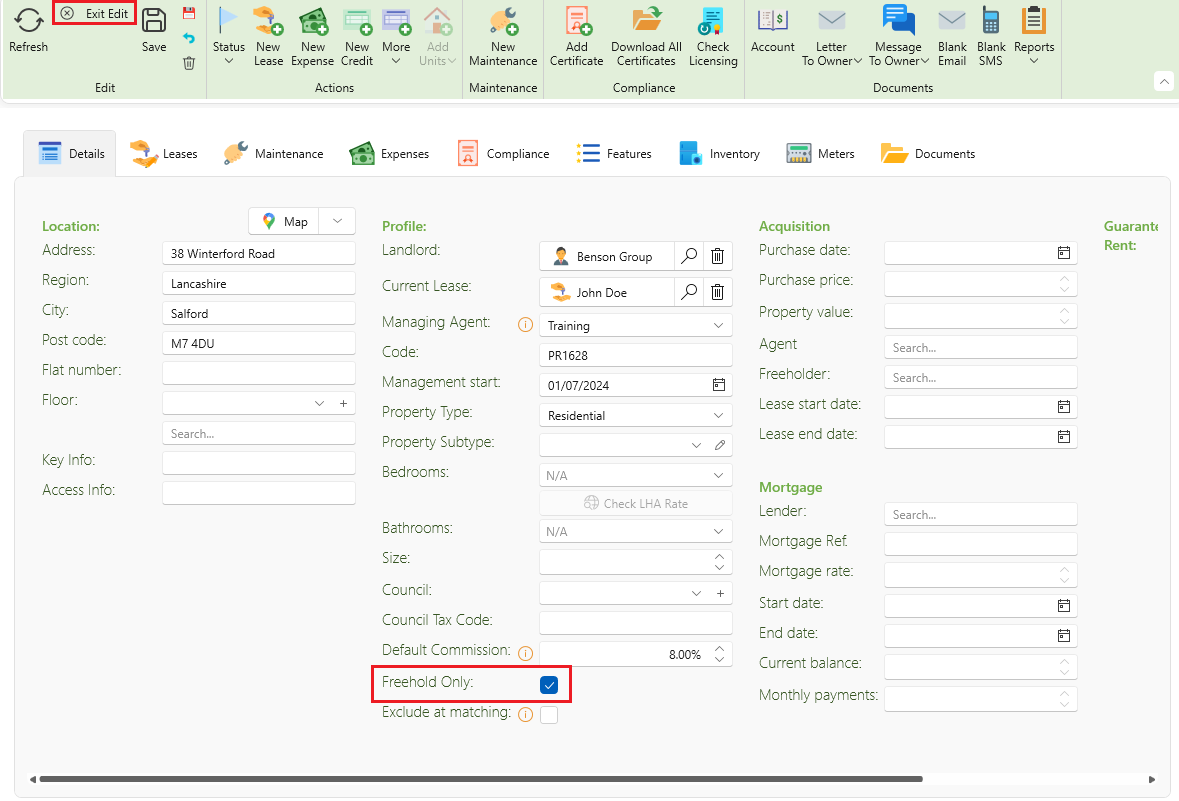Click Add Certificate
Viewport: 1179px width, 801px height.
point(577,36)
